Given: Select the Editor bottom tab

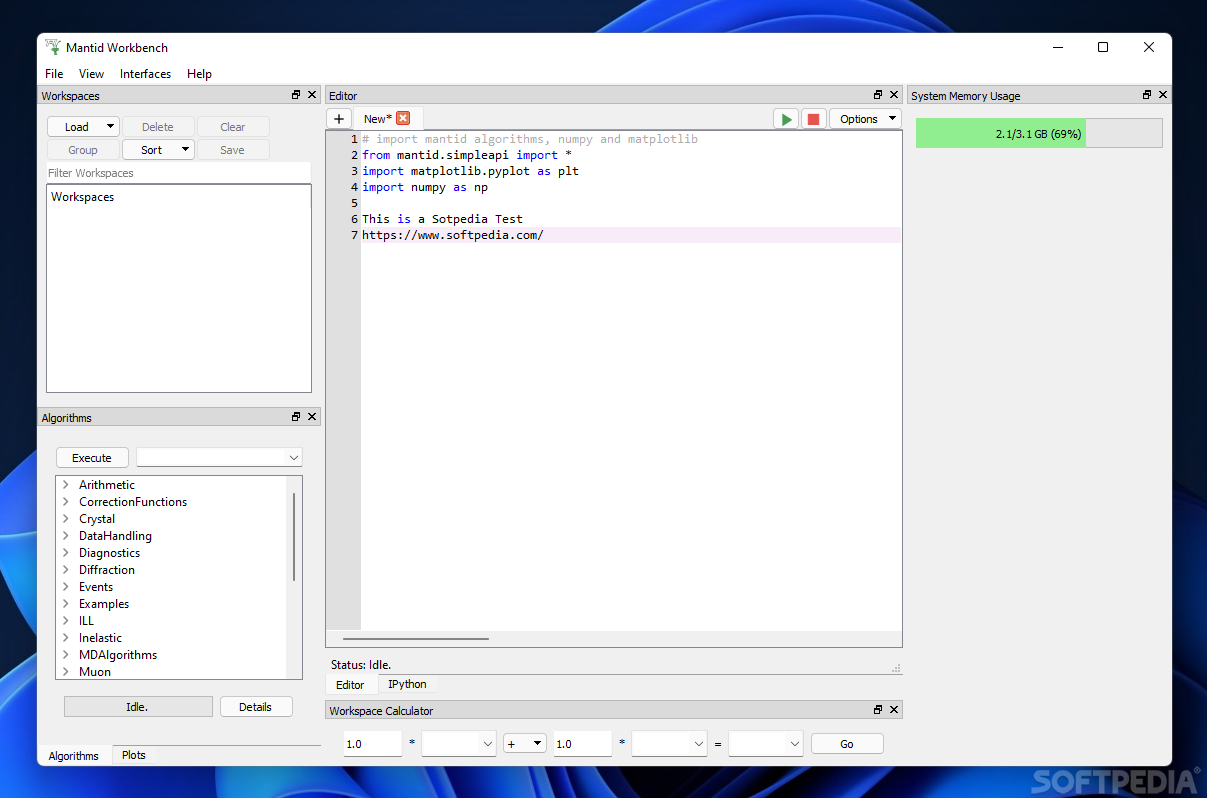Looking at the screenshot, I should tap(350, 685).
